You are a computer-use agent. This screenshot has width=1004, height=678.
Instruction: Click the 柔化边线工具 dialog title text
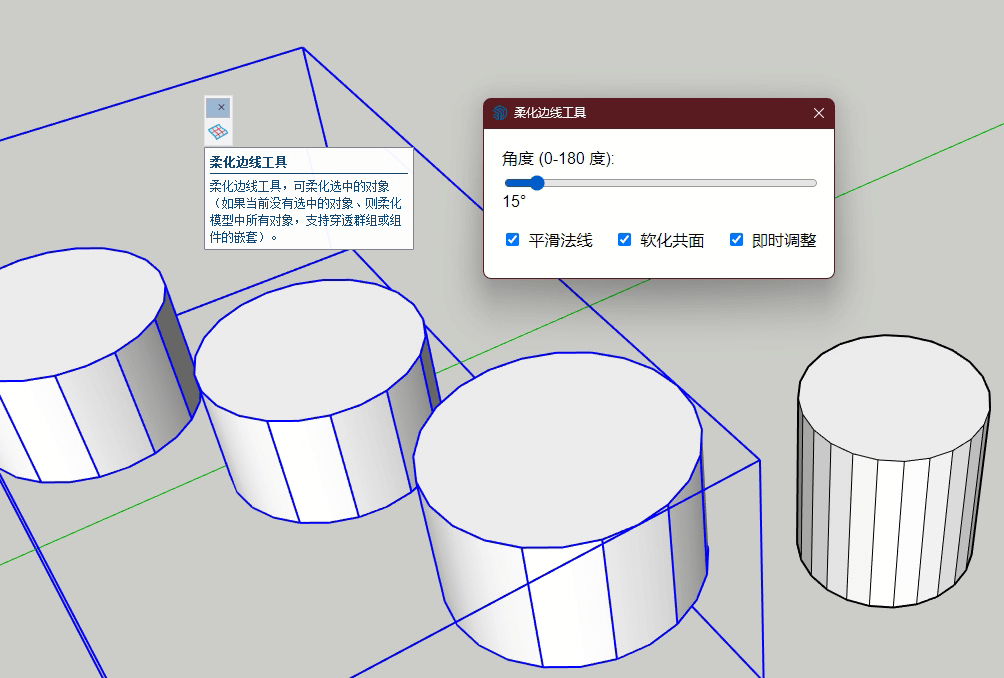[x=550, y=113]
